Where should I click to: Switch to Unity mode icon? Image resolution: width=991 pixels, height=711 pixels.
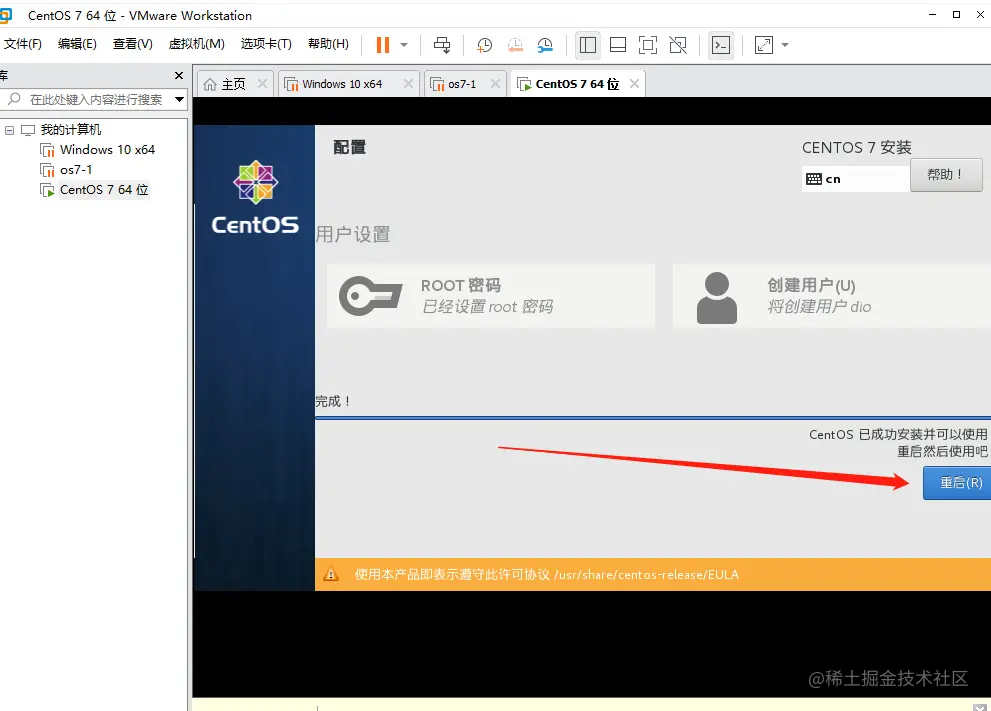click(x=678, y=45)
